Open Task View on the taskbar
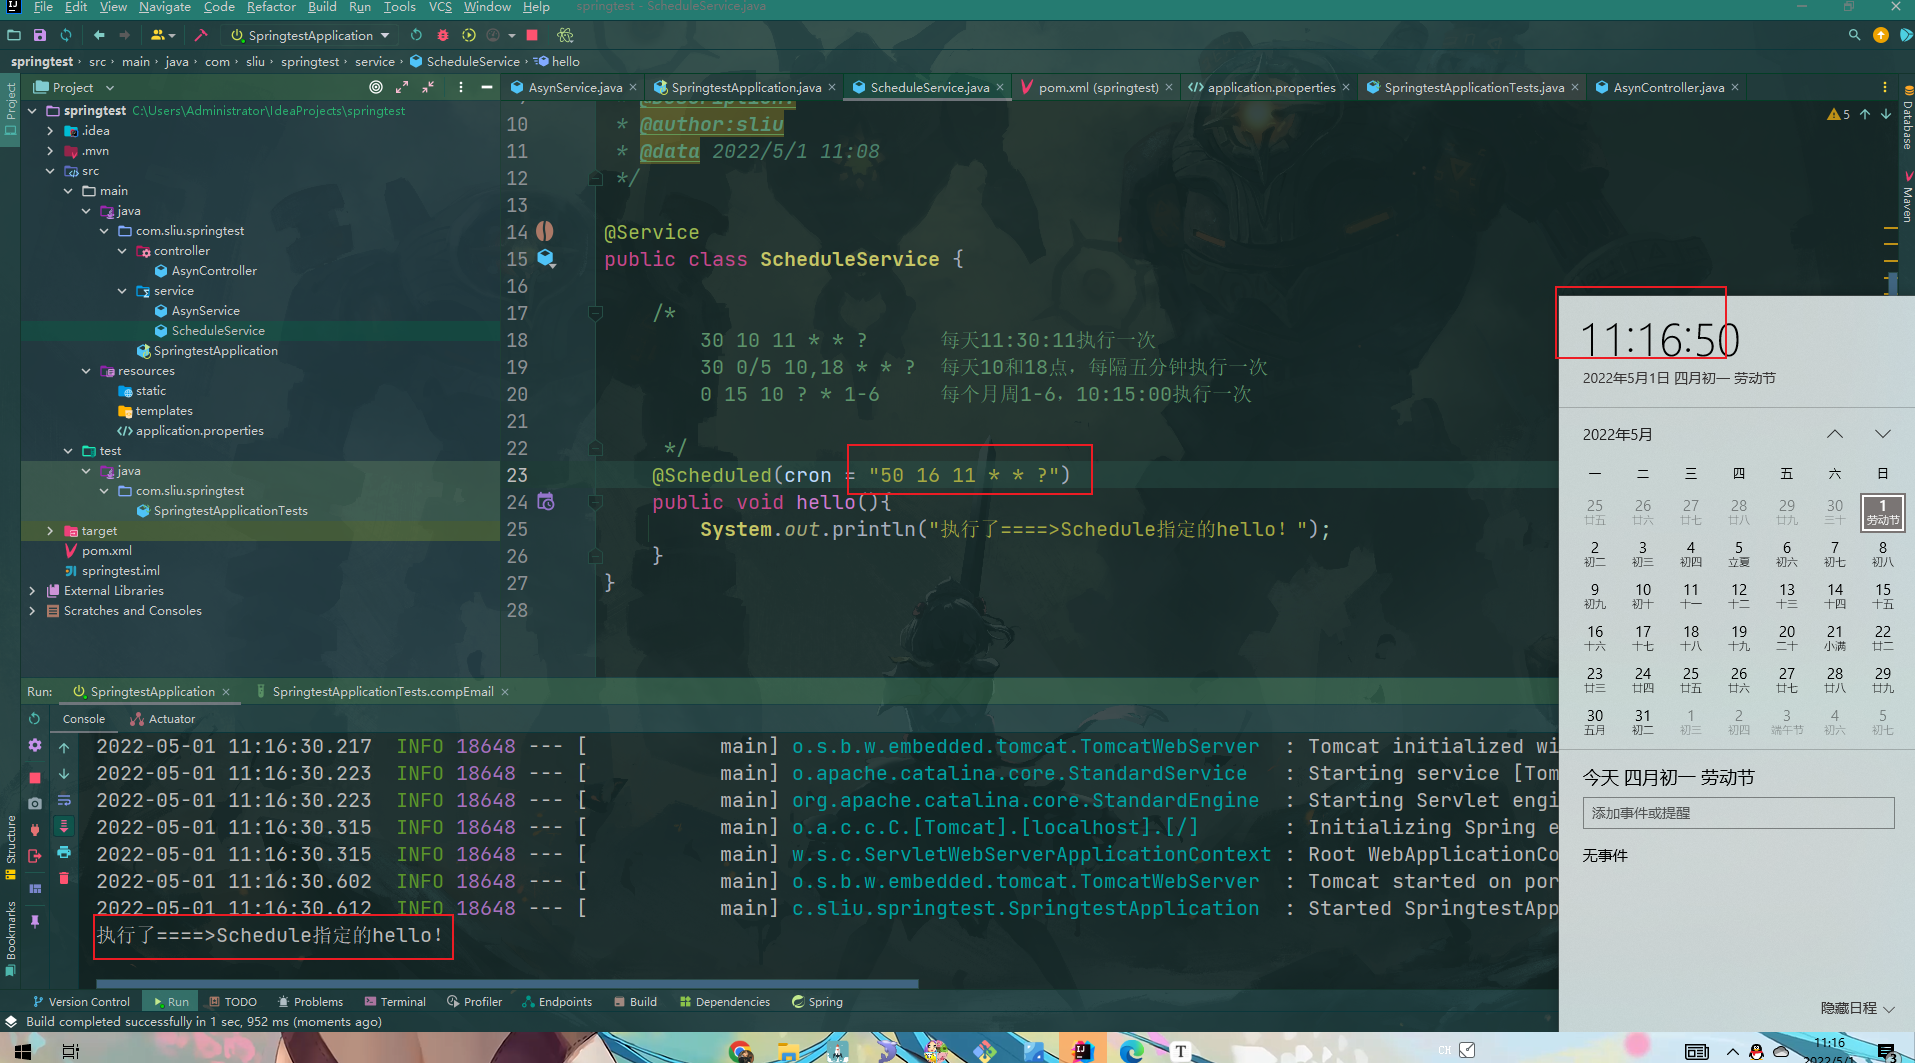The image size is (1915, 1063). click(70, 1050)
